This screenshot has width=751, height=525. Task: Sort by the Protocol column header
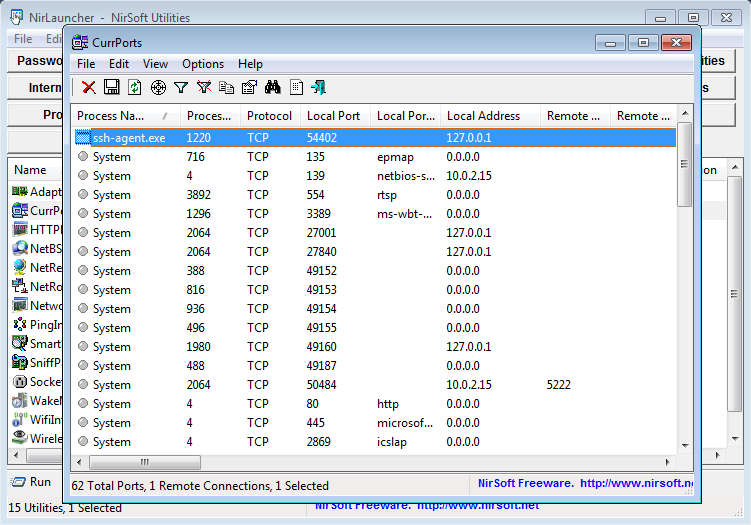269,116
